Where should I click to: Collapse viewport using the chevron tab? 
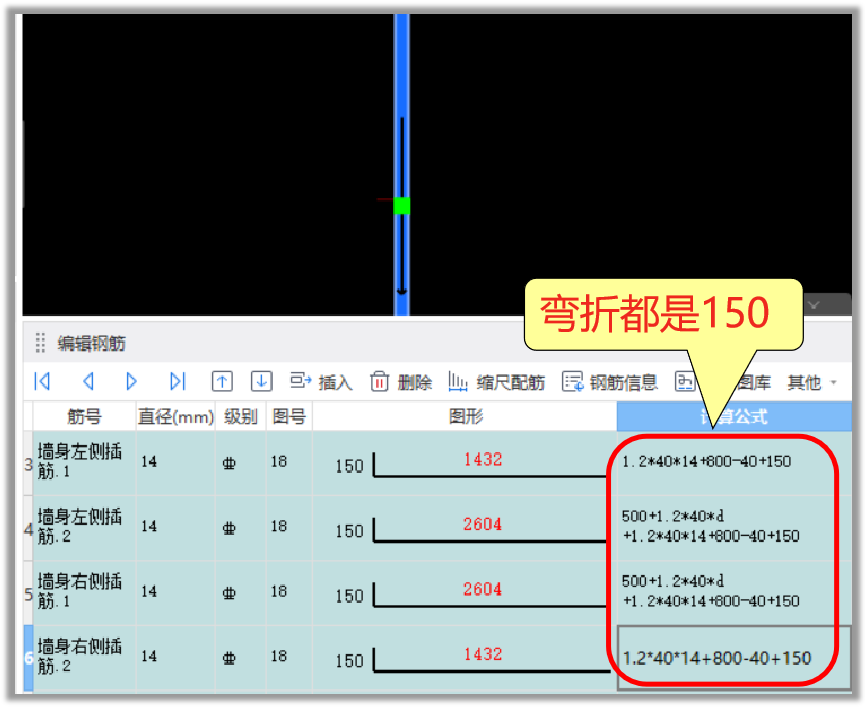tap(814, 305)
